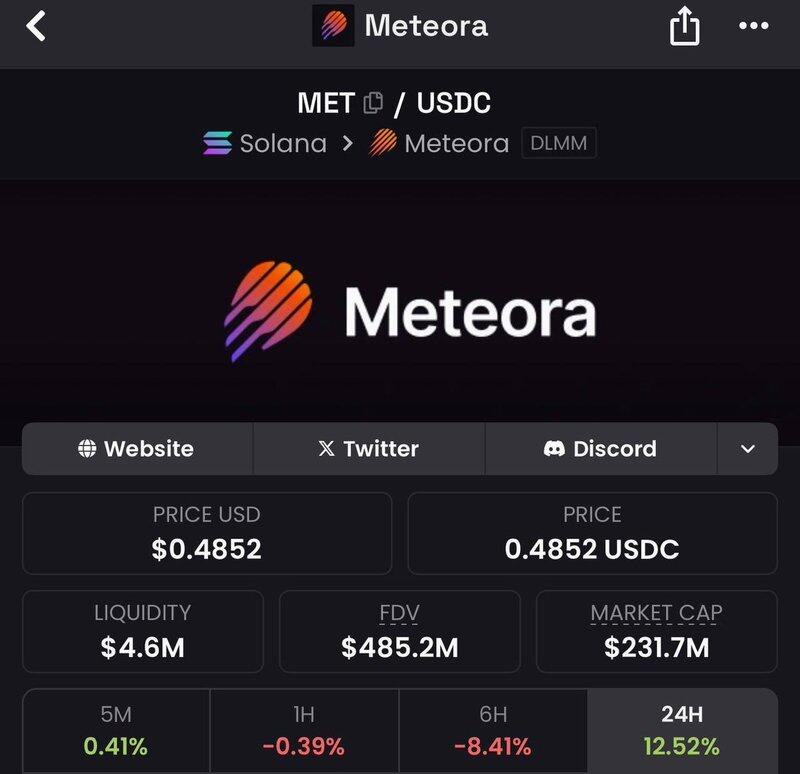Tap the Market Cap label

pyautogui.click(x=656, y=613)
